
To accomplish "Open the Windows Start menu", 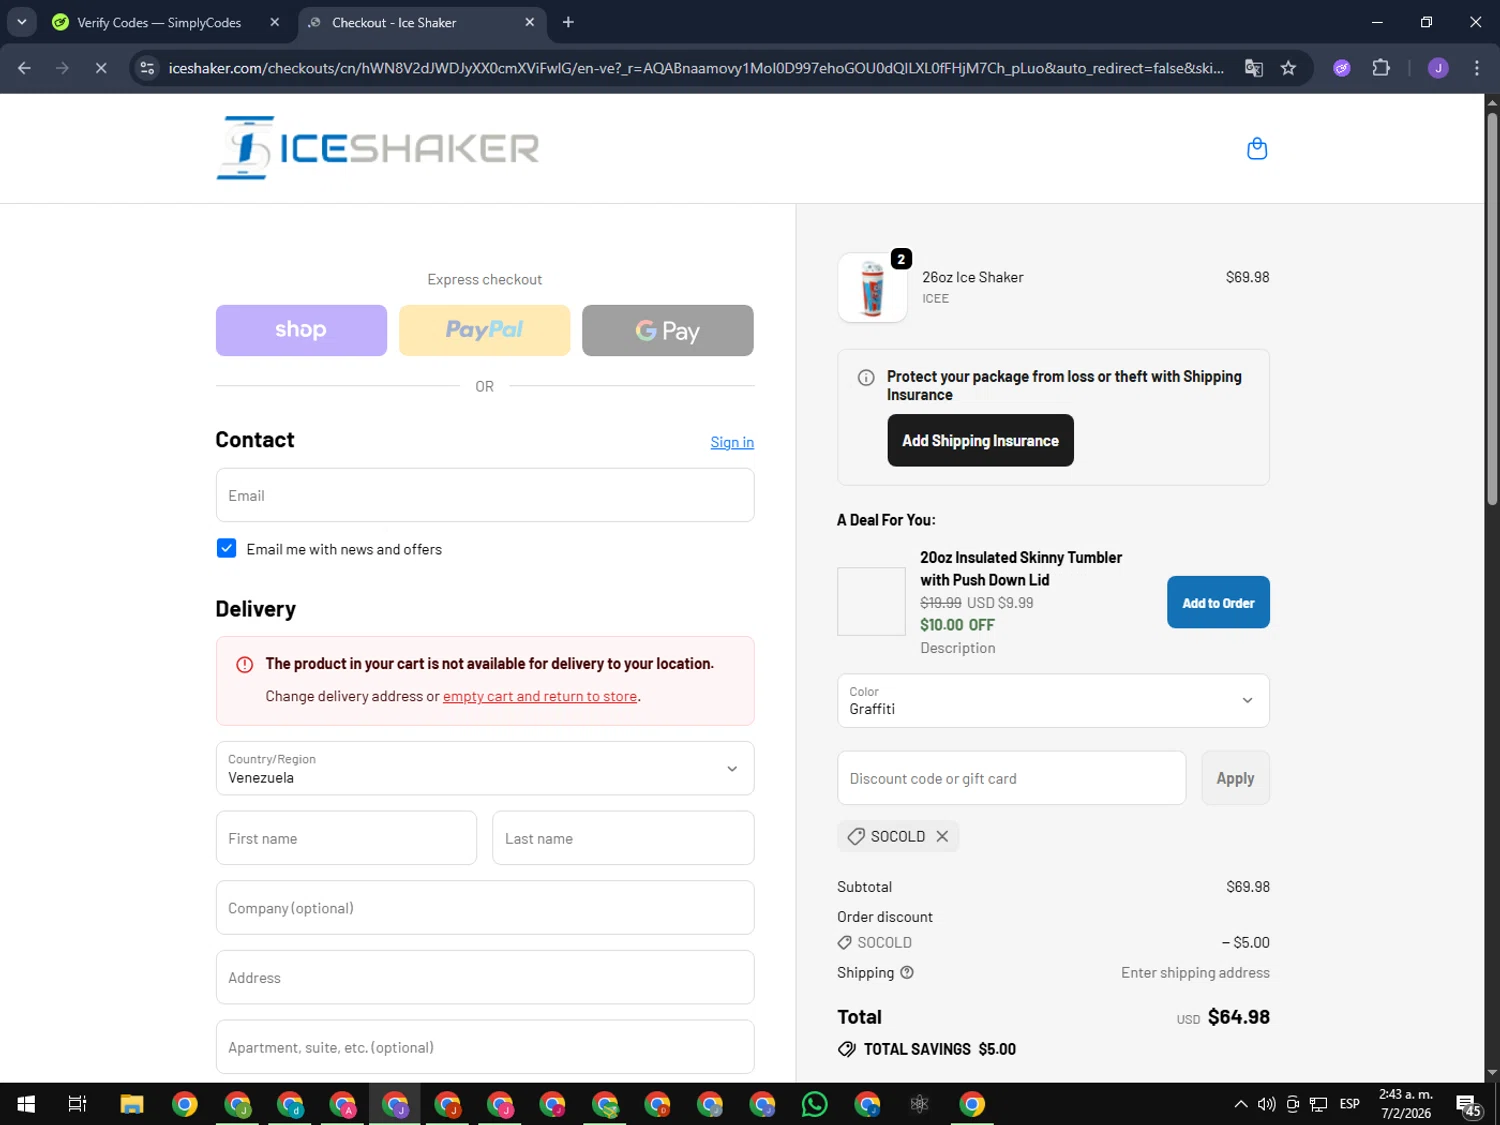I will point(26,1104).
